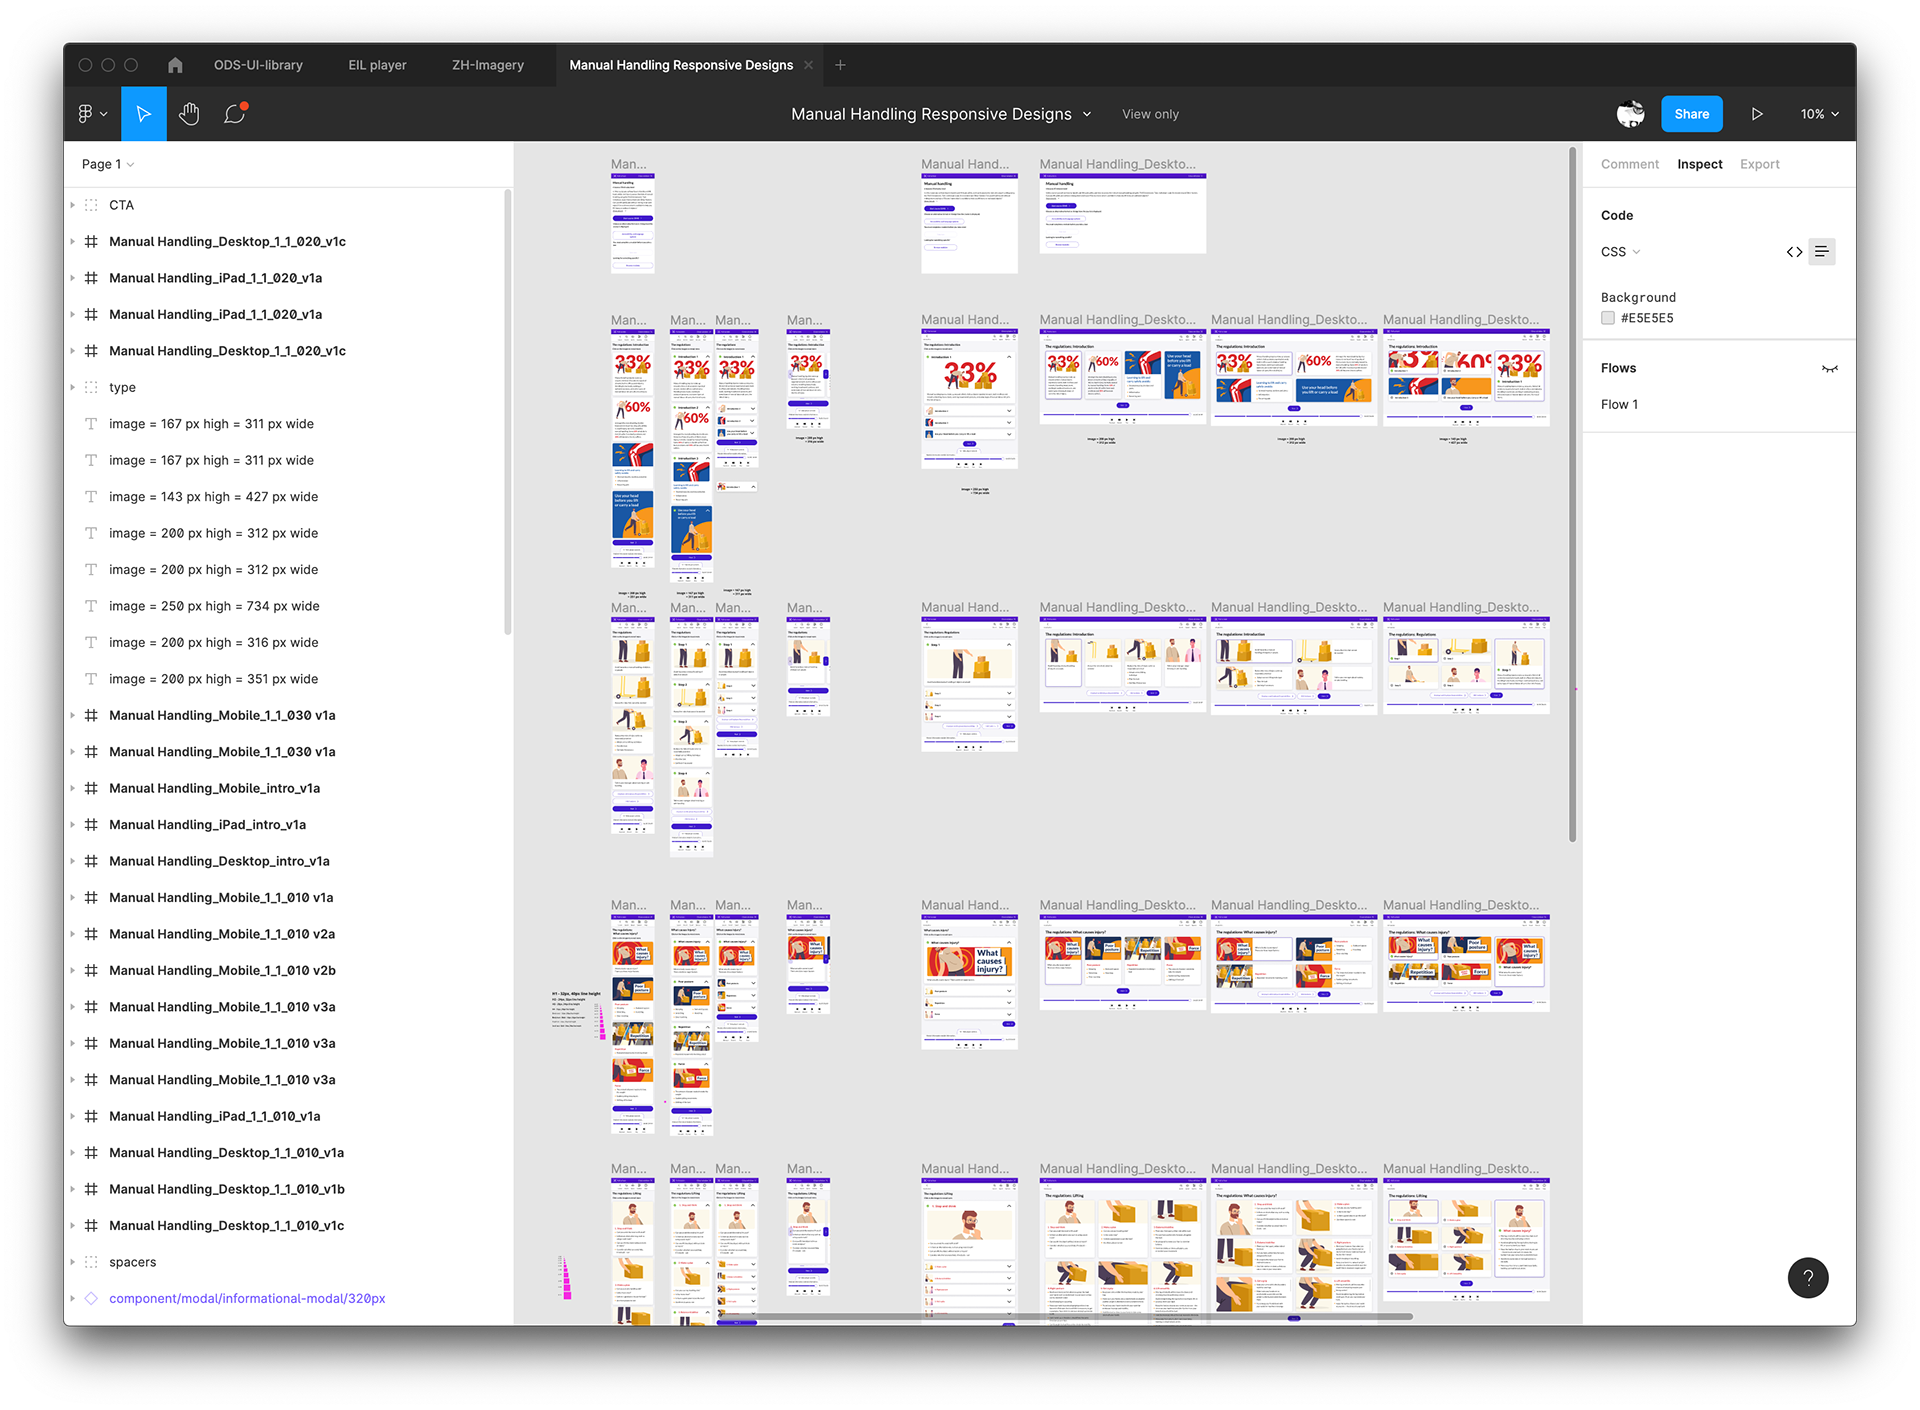Screen dimensions: 1920x1410
Task: Select Flow 1 in the Flows list
Action: (x=1619, y=405)
